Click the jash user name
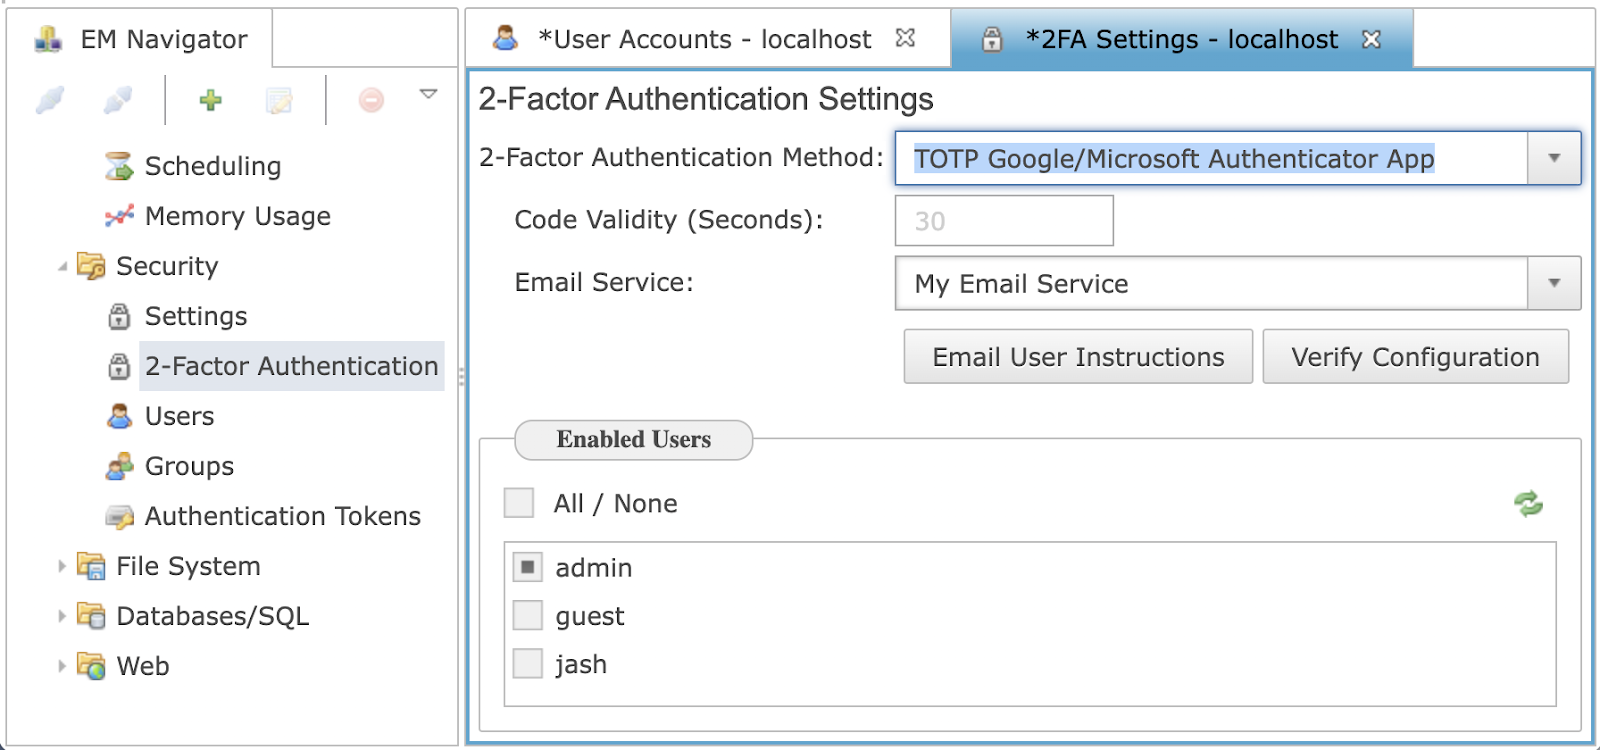 point(581,665)
